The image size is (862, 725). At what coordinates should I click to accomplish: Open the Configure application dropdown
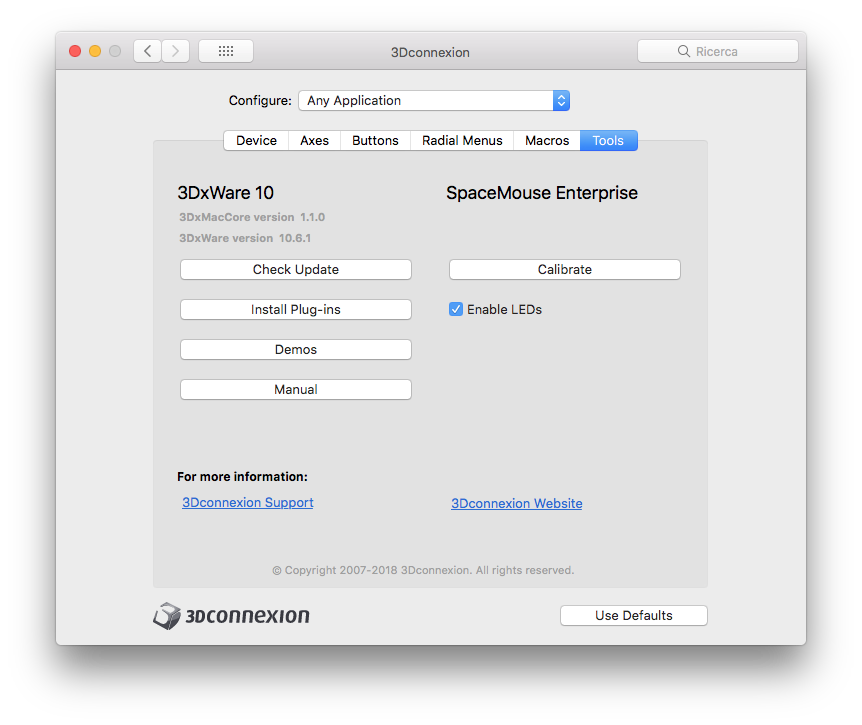(434, 101)
